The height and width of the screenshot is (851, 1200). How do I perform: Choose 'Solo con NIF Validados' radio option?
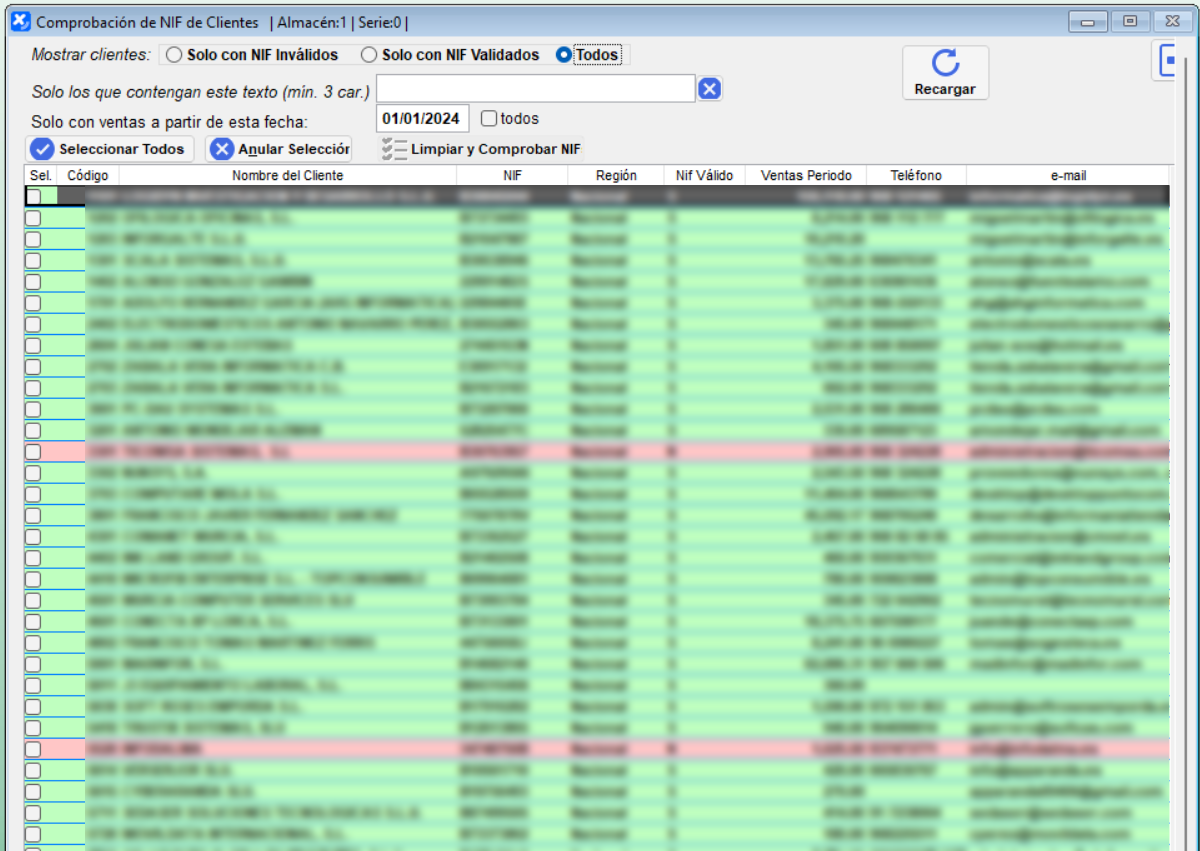[x=369, y=55]
